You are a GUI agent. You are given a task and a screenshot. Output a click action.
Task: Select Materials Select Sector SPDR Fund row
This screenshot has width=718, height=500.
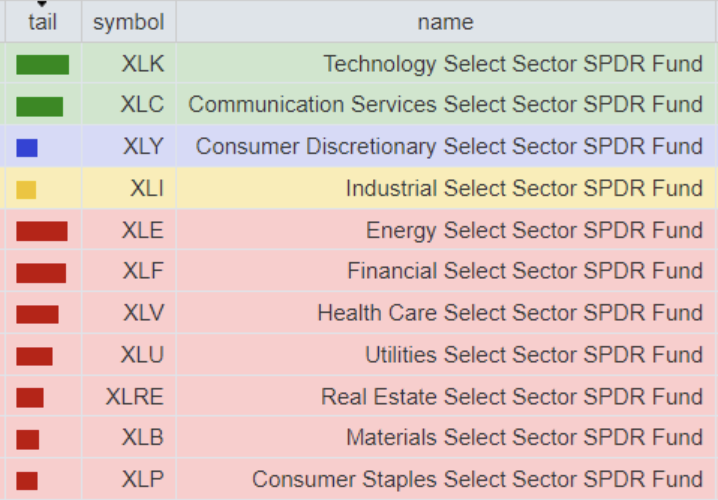pyautogui.click(x=524, y=438)
